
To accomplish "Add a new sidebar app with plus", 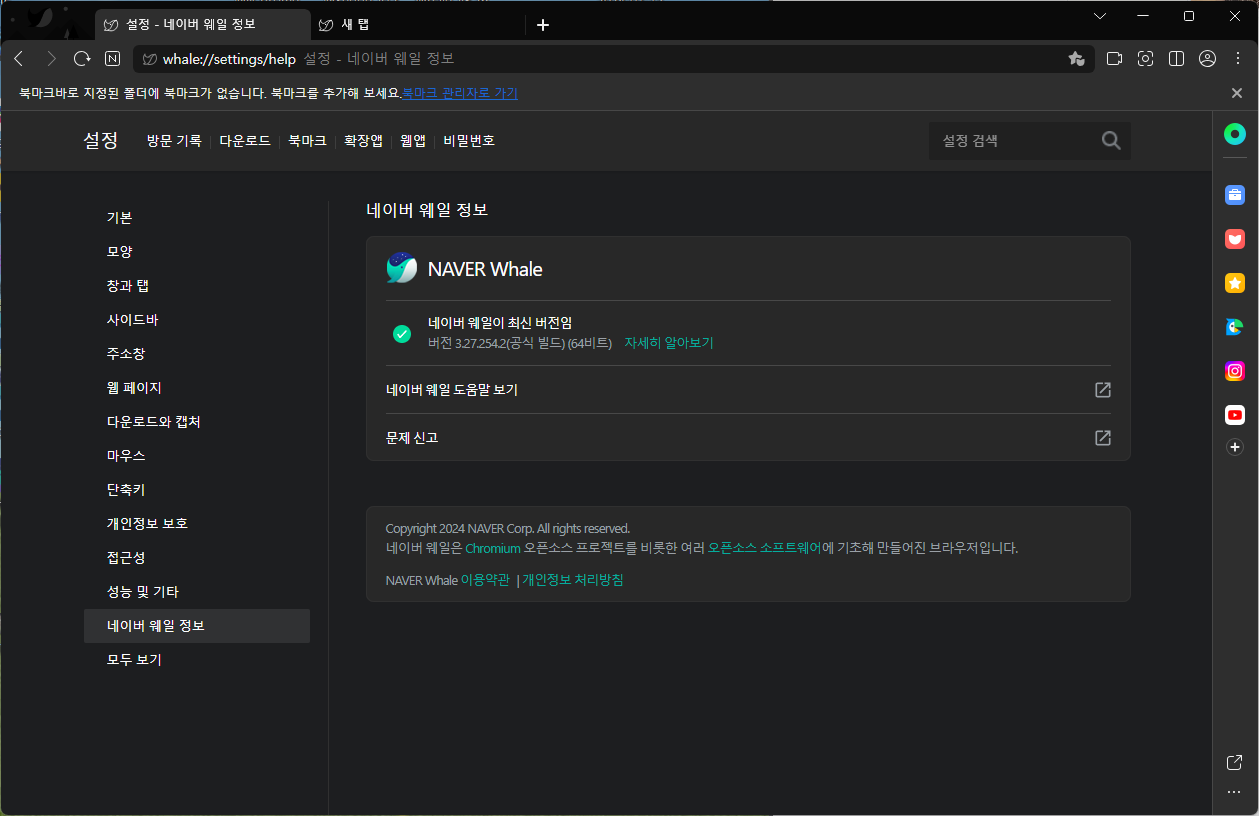I will pos(1235,447).
